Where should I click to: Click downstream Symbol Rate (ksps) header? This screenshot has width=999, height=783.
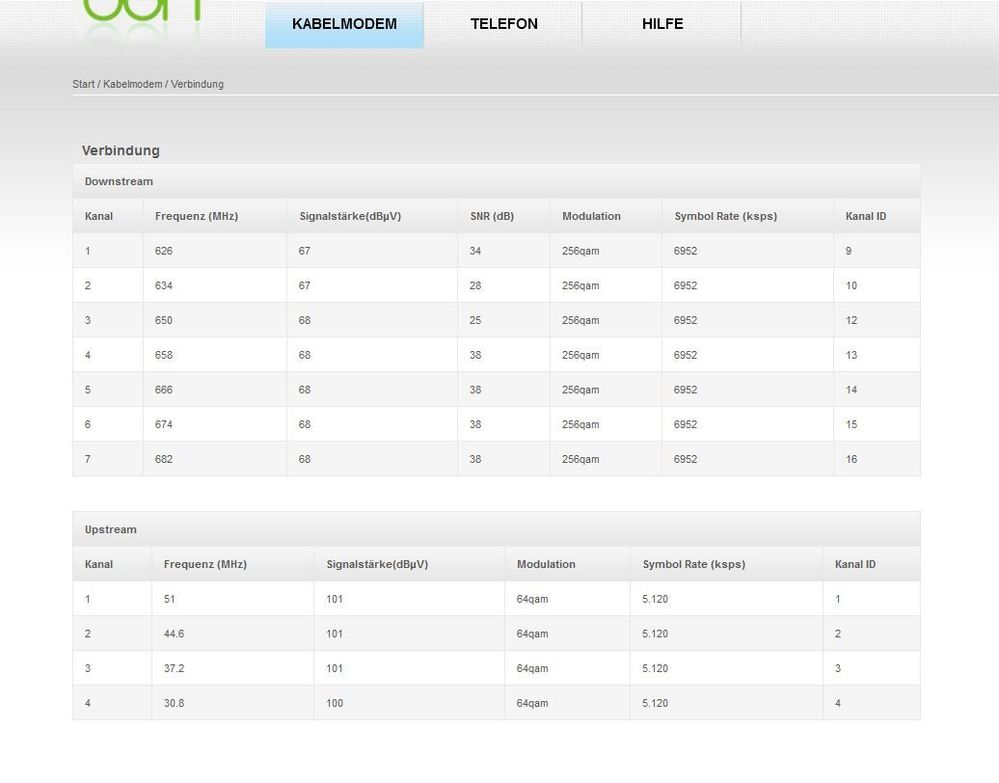click(726, 216)
